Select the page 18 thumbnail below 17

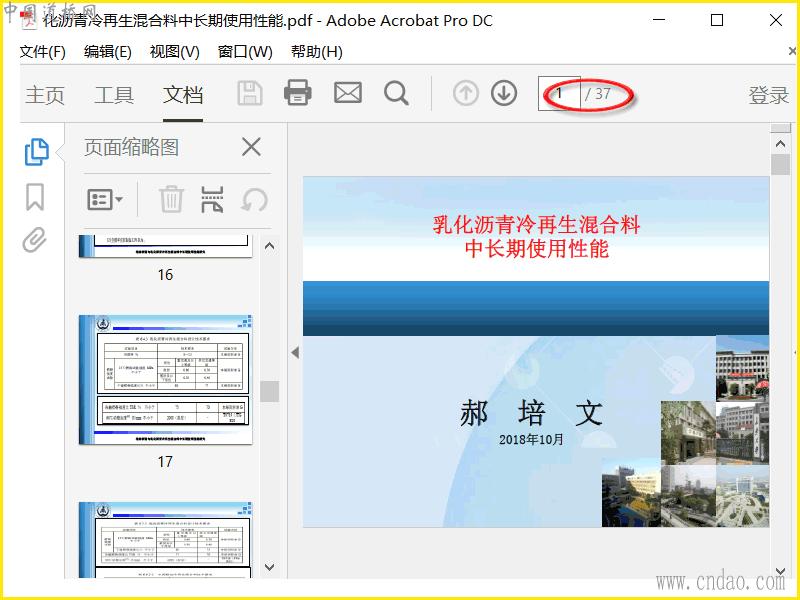165,540
